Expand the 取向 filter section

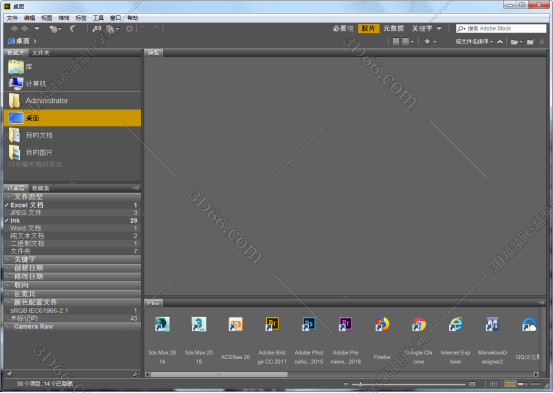click(x=72, y=285)
